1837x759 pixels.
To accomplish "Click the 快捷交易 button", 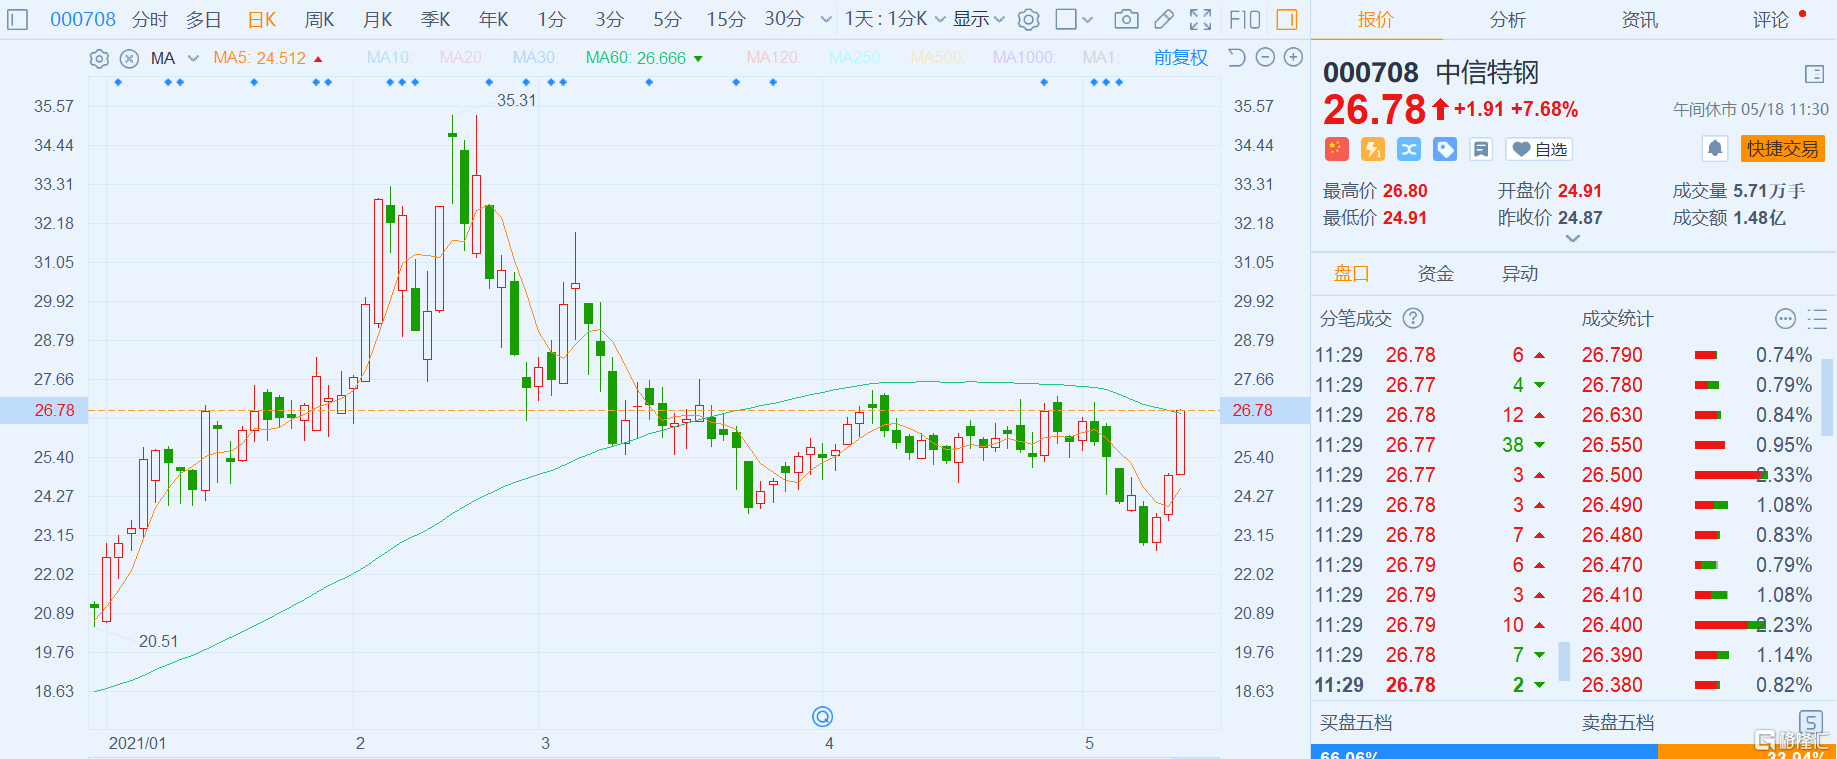I will click(x=1783, y=149).
